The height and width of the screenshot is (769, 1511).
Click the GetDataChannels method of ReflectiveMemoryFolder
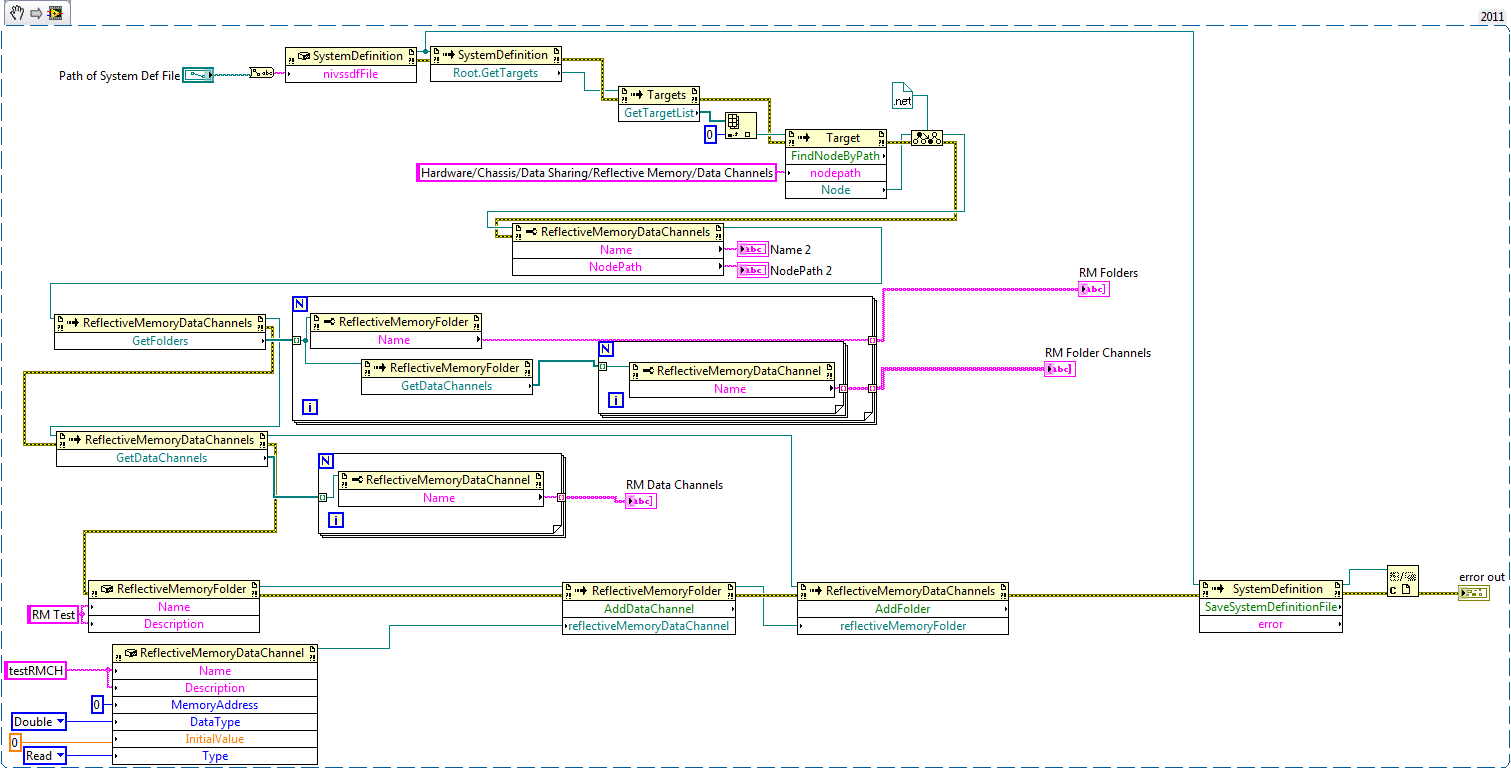[x=447, y=386]
